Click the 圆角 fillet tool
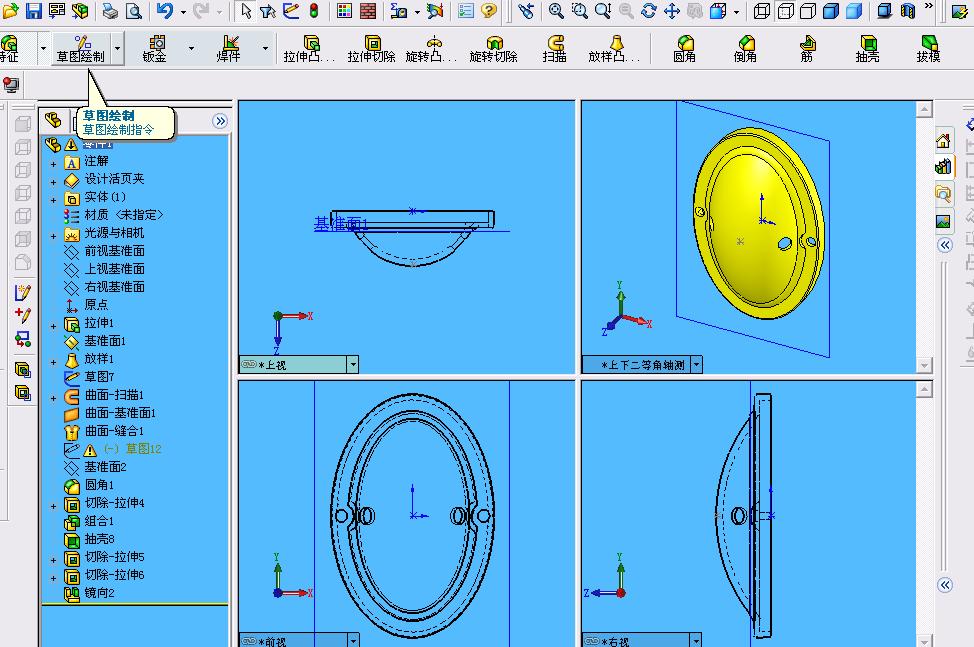 (x=684, y=49)
